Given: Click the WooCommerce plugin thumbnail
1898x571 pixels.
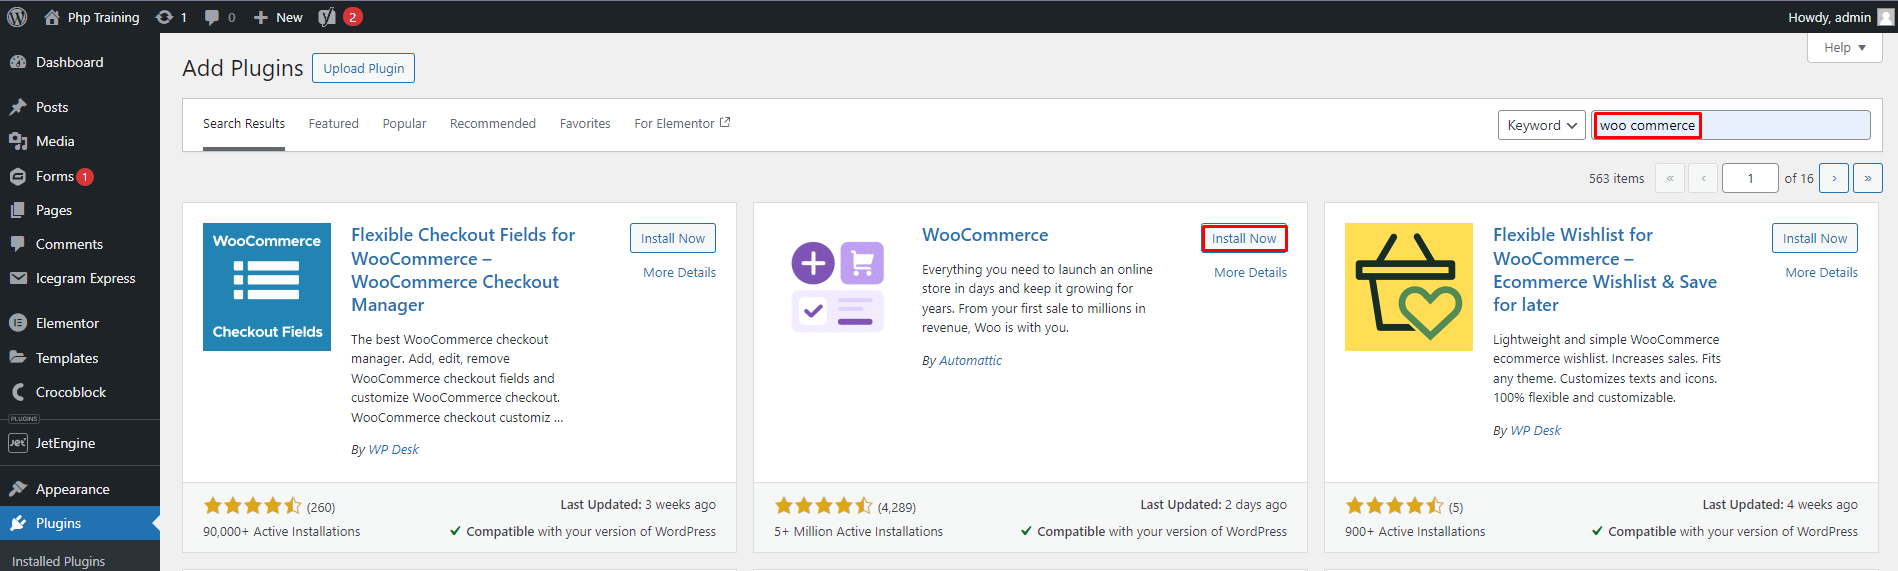Looking at the screenshot, I should (x=838, y=287).
